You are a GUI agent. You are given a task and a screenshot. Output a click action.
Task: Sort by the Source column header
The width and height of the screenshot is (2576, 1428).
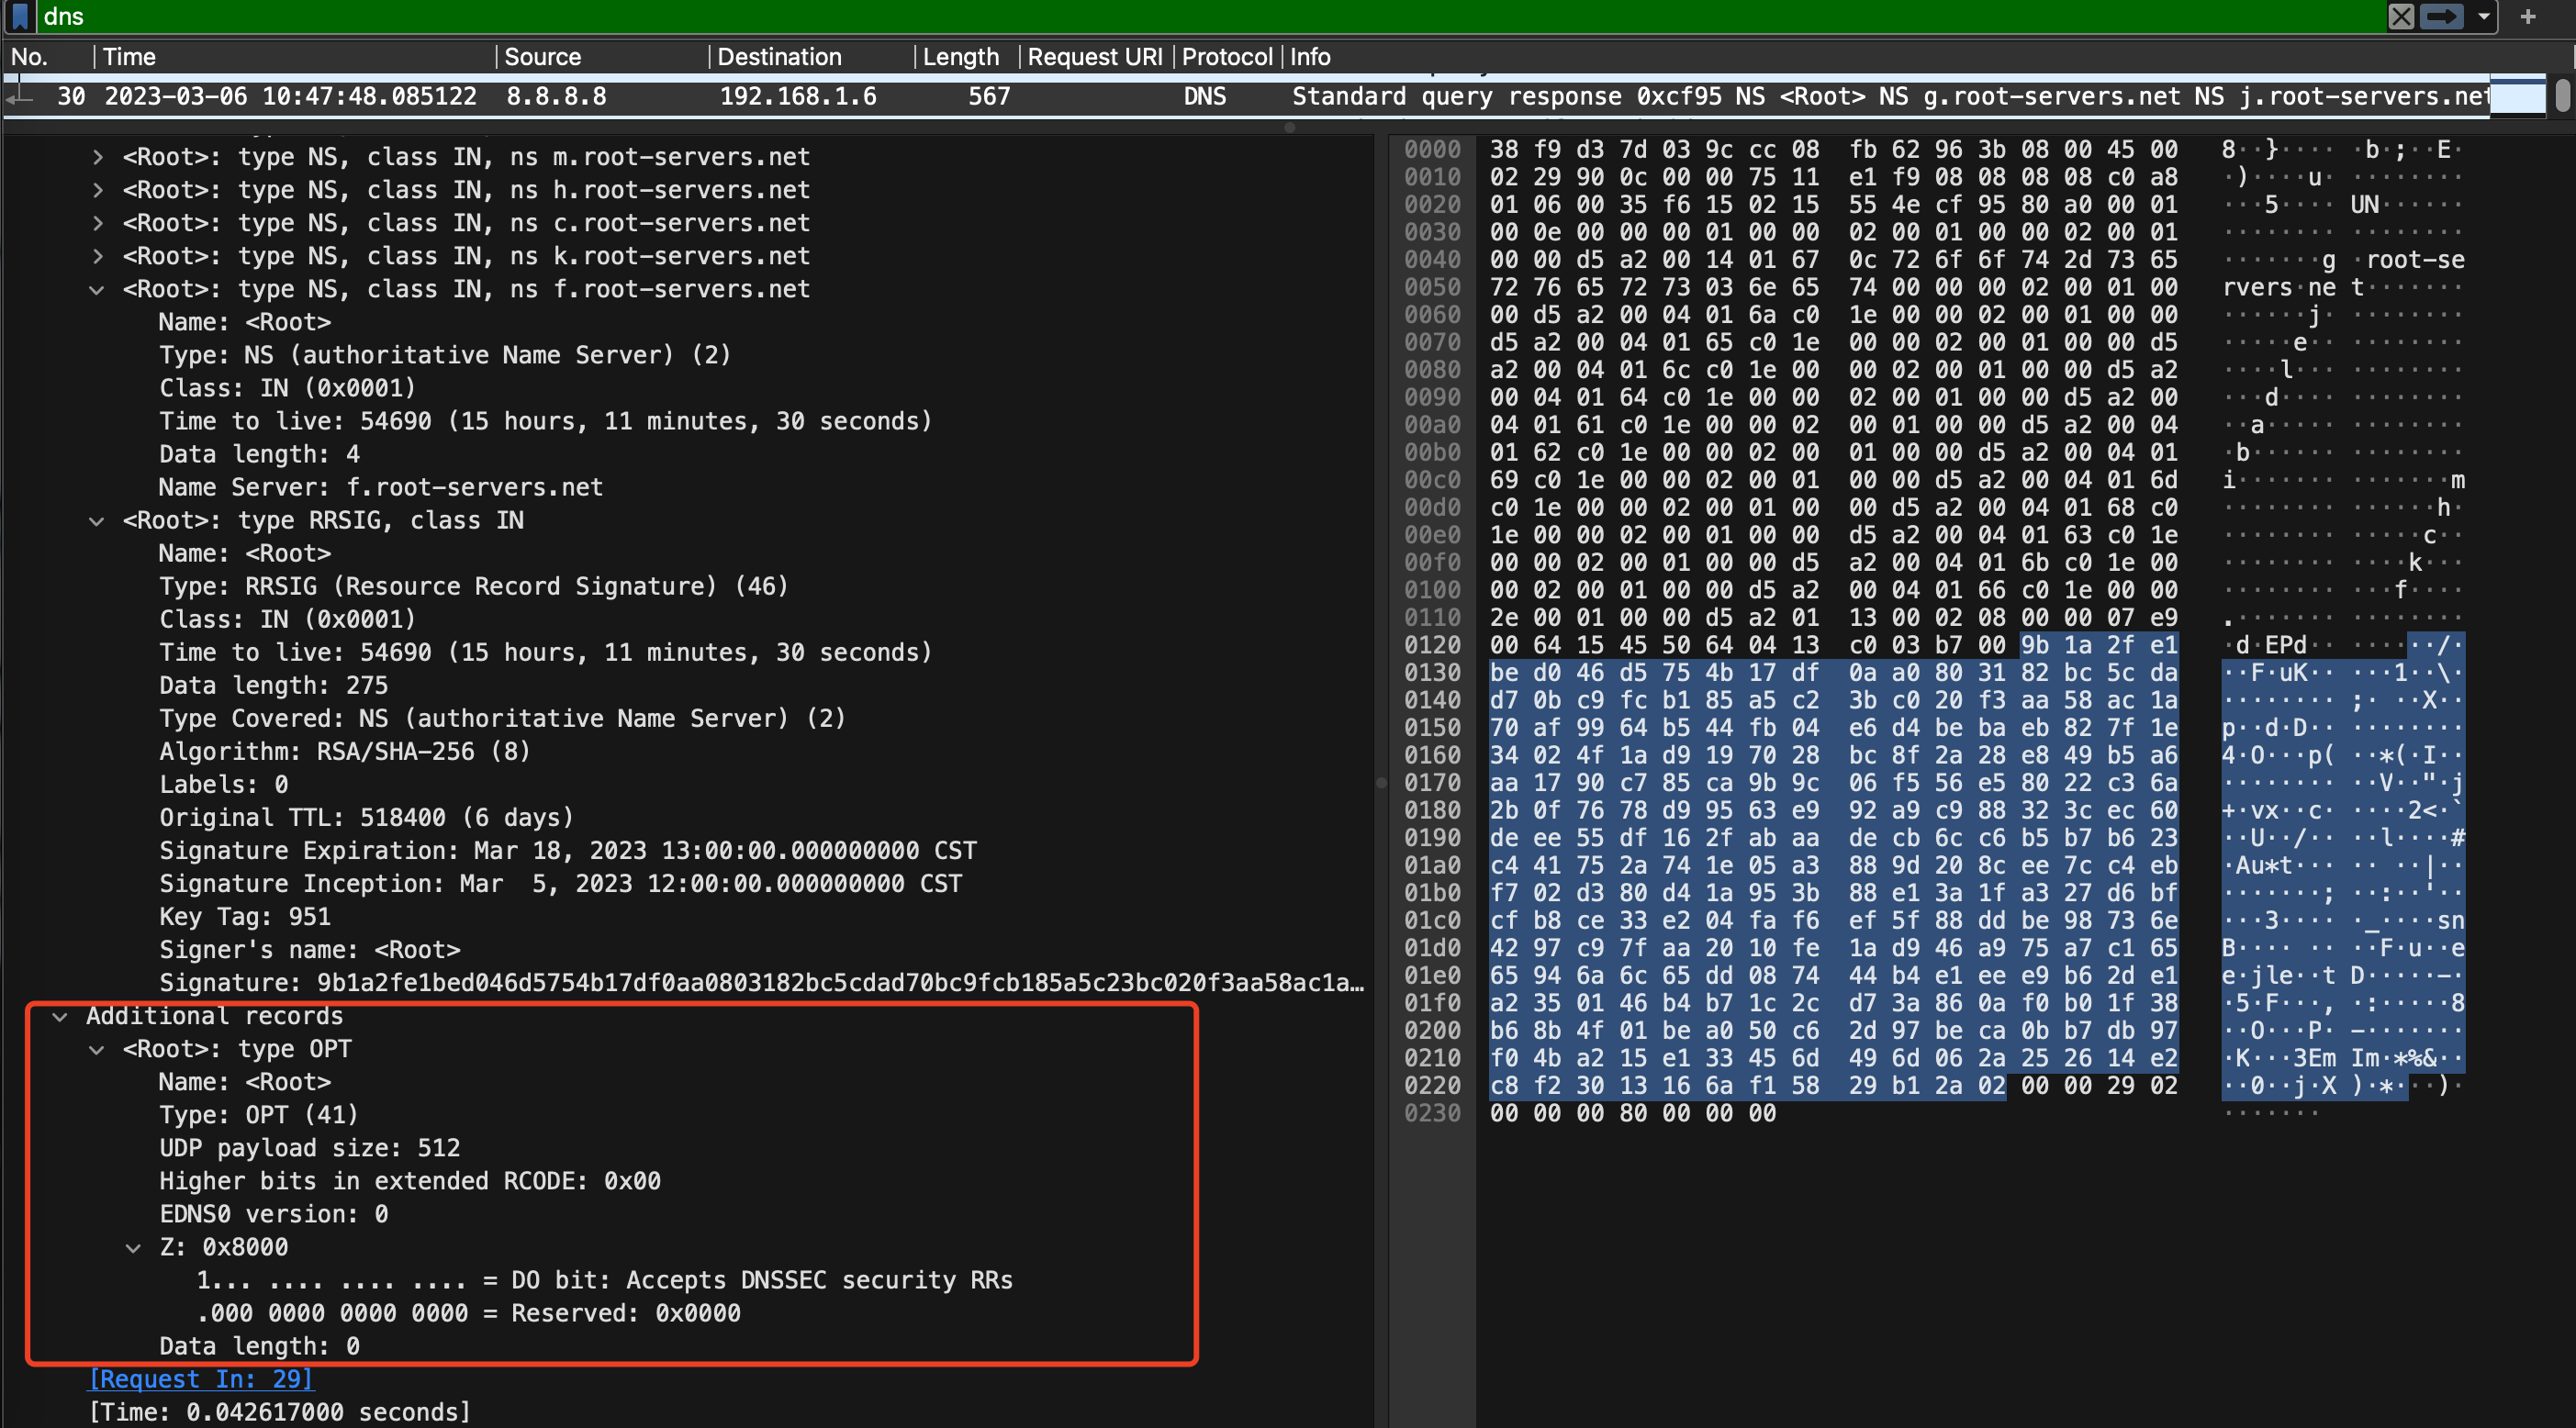(x=542, y=57)
